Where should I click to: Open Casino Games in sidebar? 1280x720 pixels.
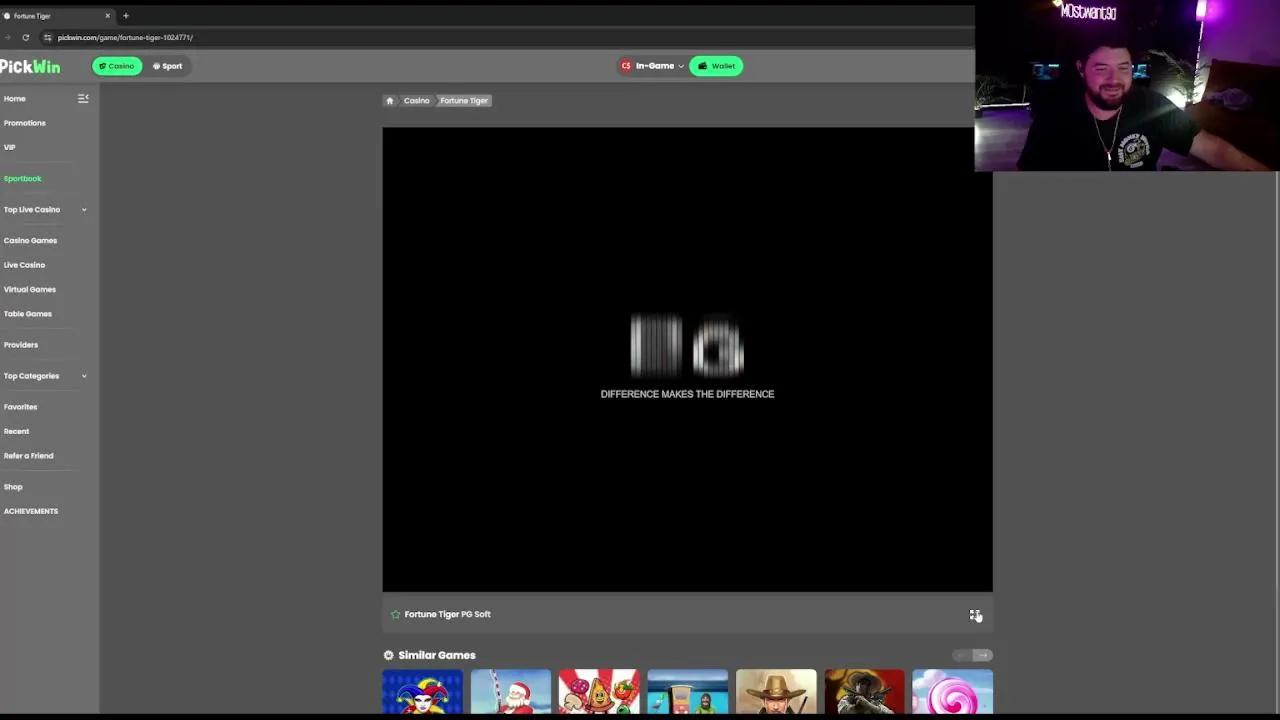click(x=31, y=241)
